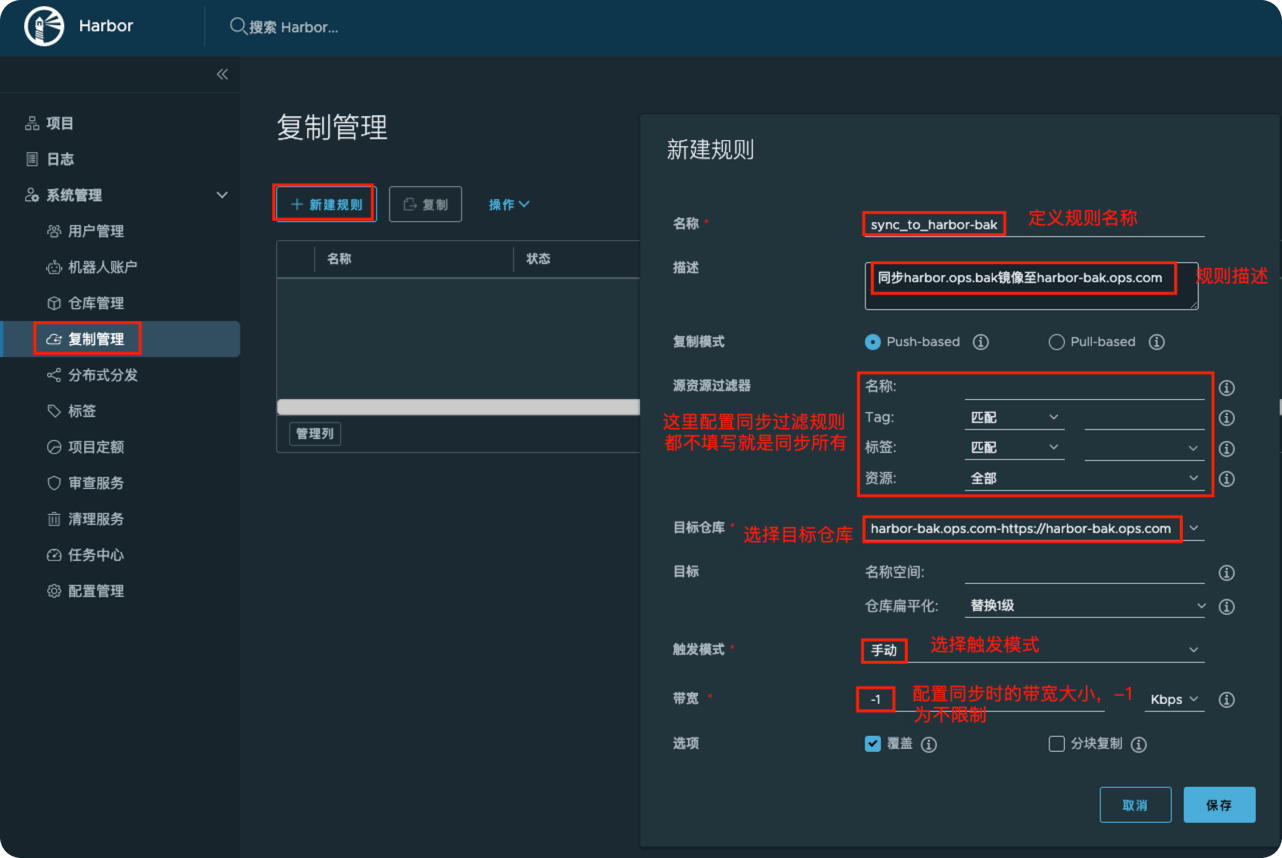
Task: Select Push-based replication mode
Action: click(873, 342)
